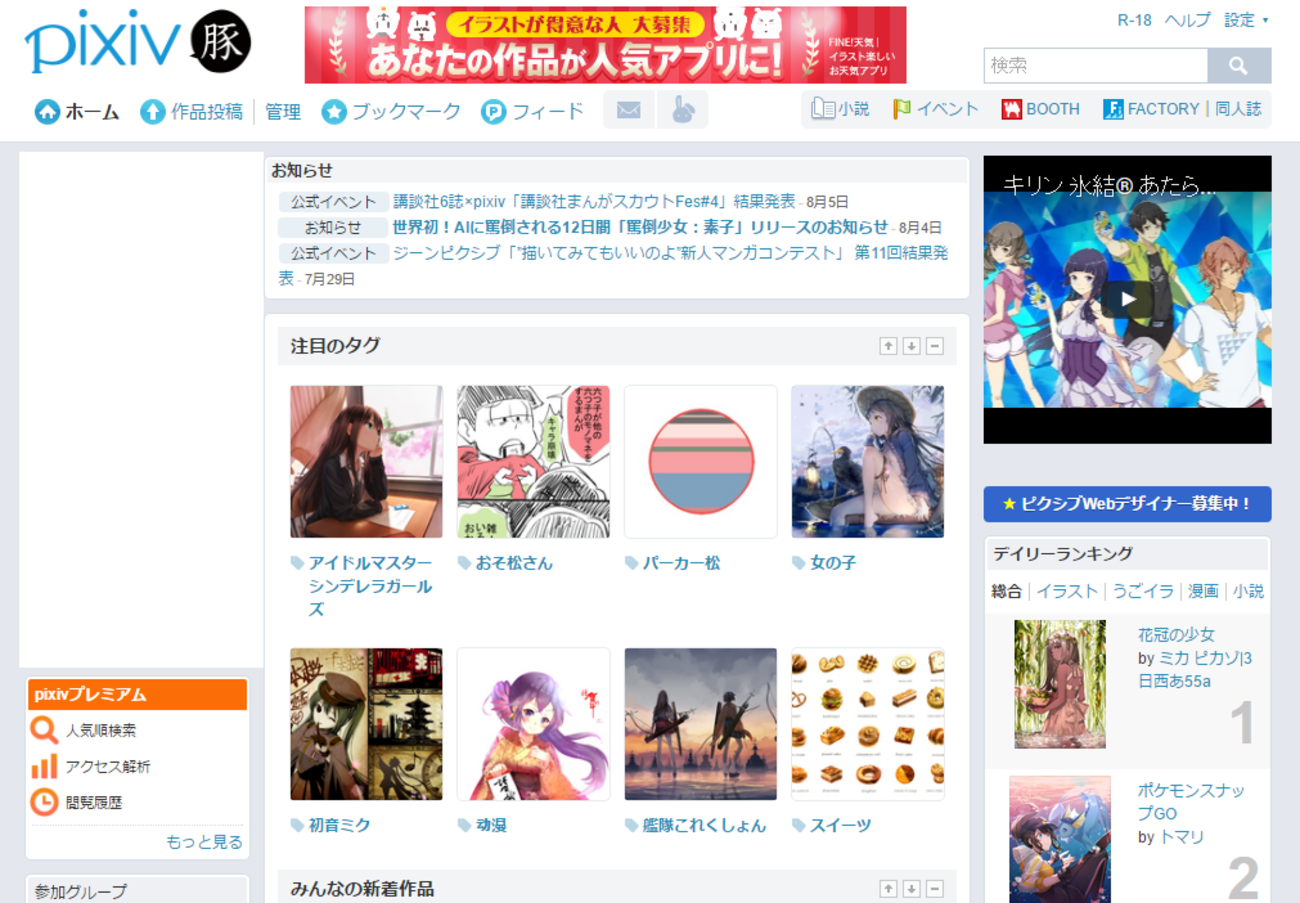Move 注目のタグ section down arrow
The width and height of the screenshot is (1300, 903).
[911, 346]
